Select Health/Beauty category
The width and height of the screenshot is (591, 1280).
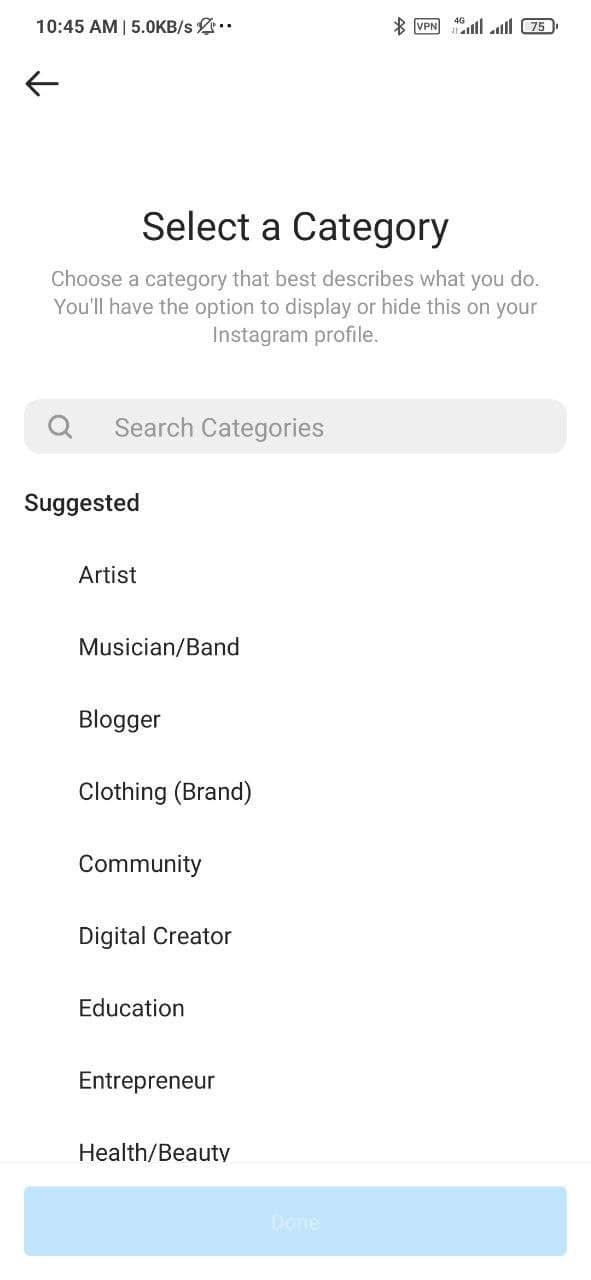click(154, 1152)
